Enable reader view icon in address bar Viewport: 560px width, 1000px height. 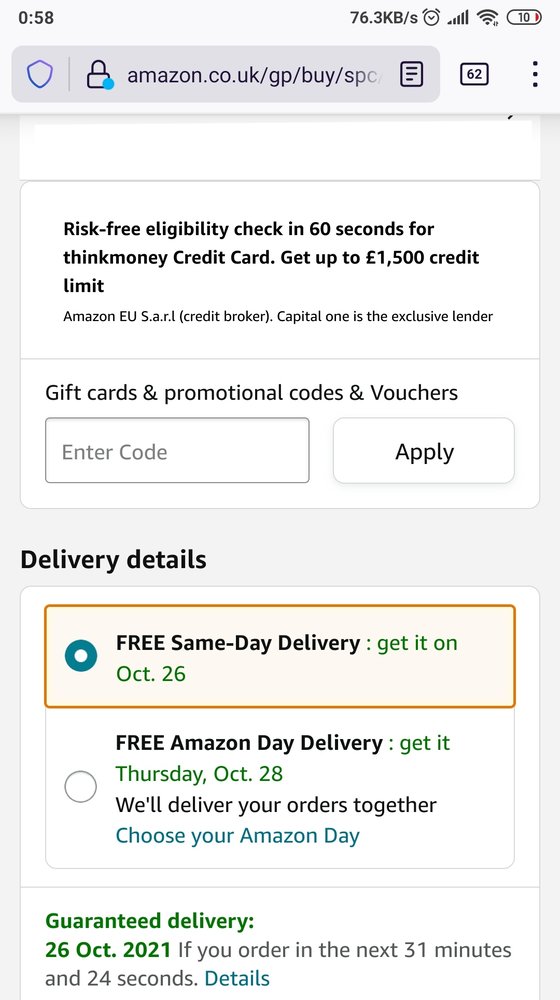click(411, 75)
